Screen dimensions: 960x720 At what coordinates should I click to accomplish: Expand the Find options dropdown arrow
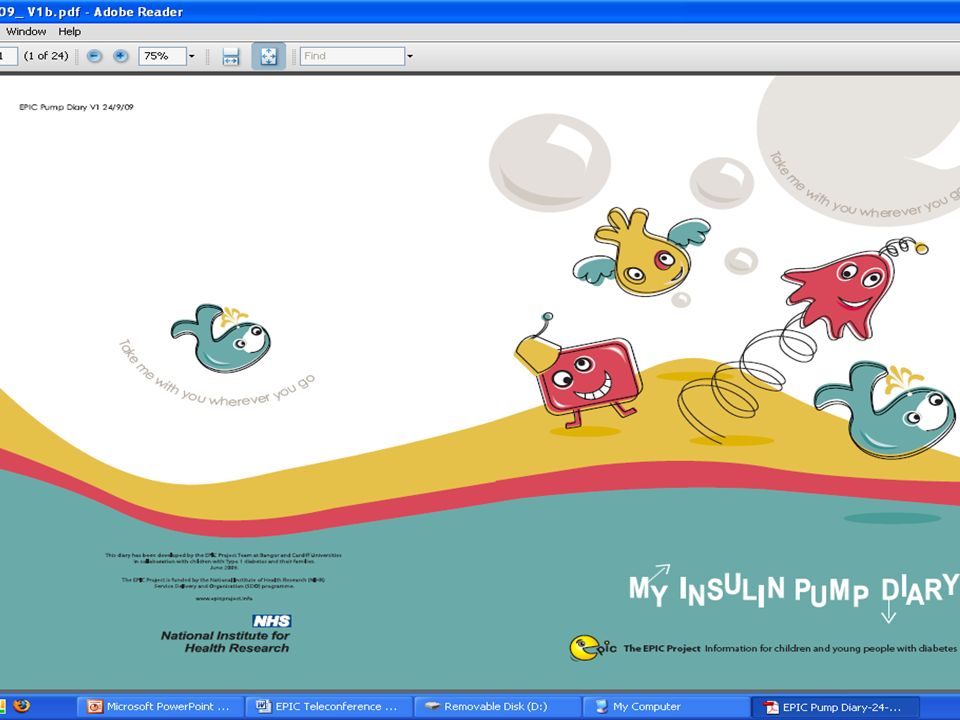[x=410, y=56]
